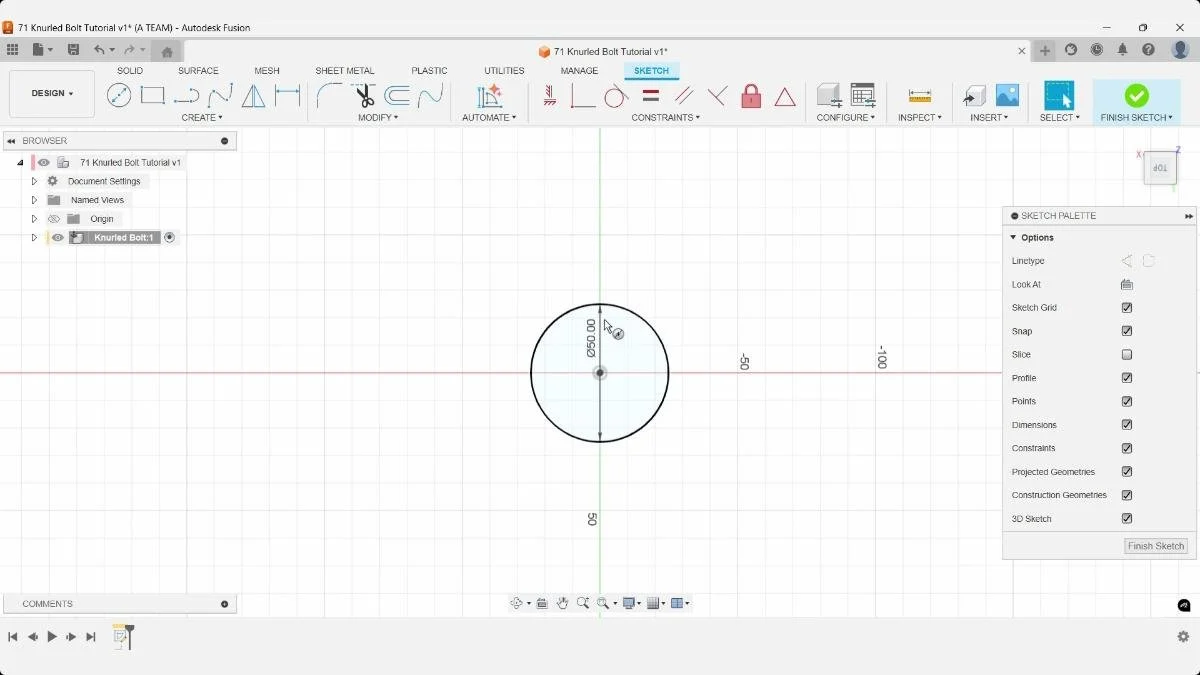Click the ViewCube in the corner
This screenshot has width=1200, height=675.
[x=1160, y=168]
